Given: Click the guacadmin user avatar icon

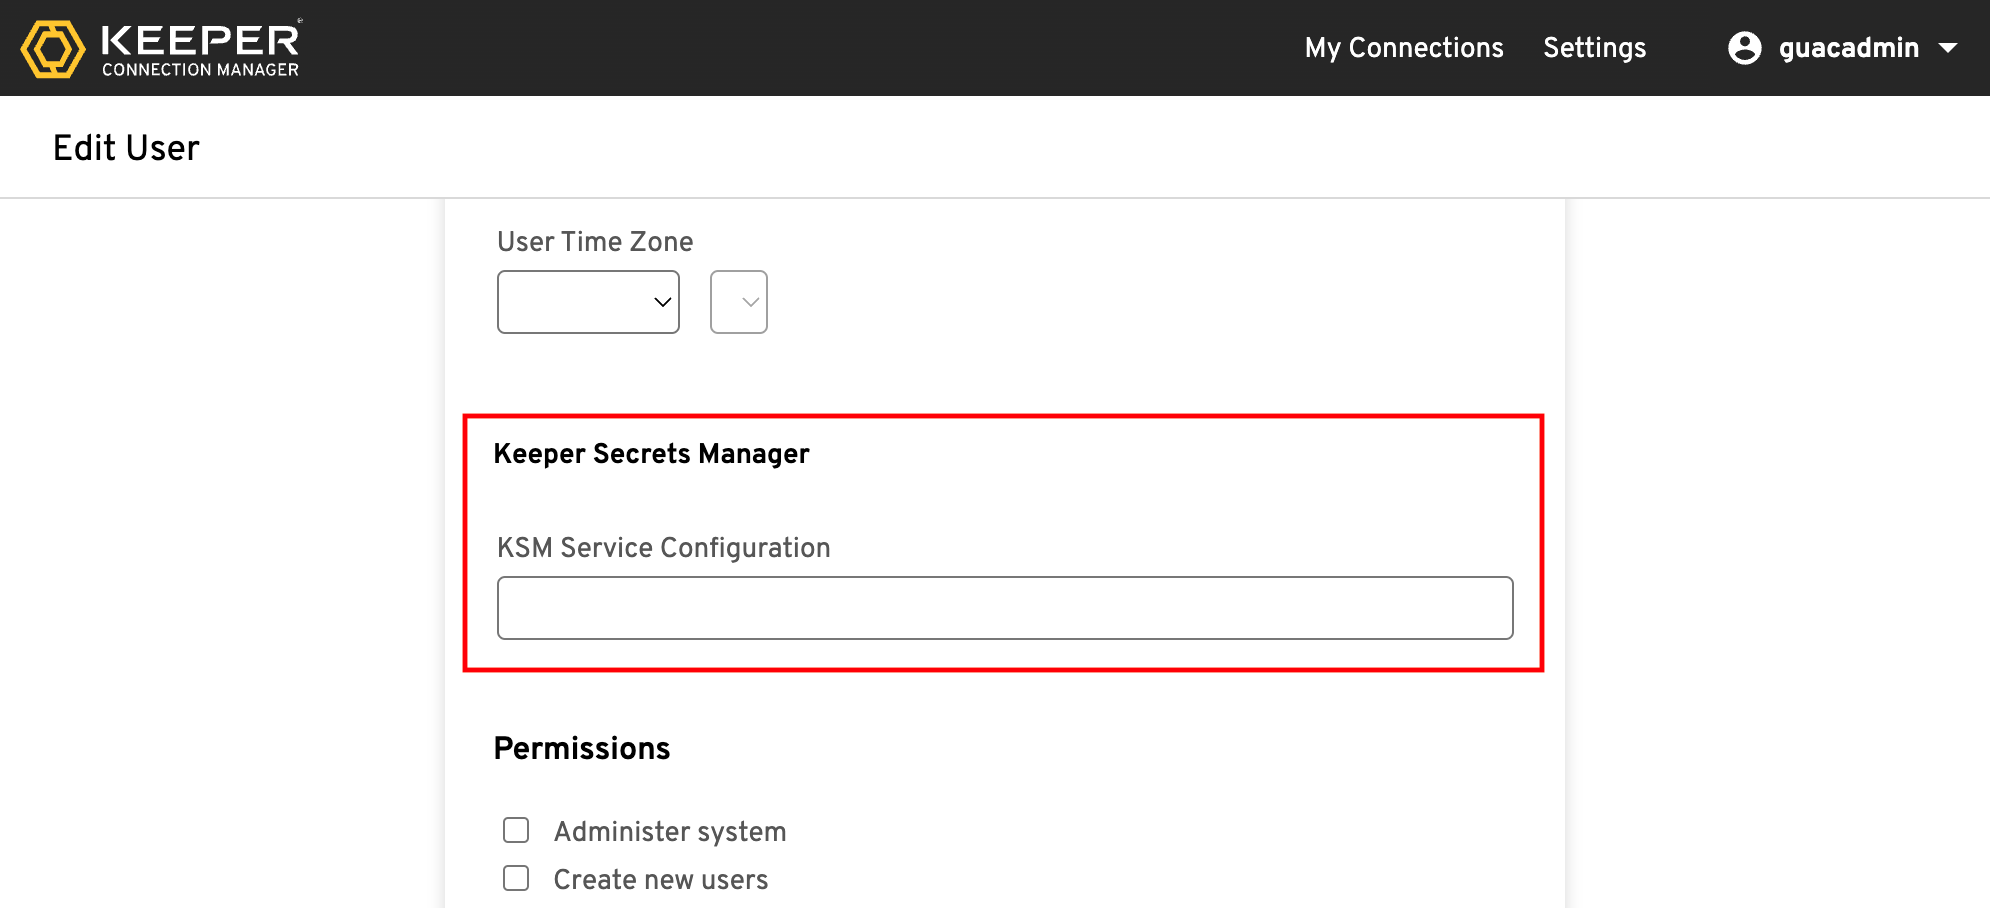Looking at the screenshot, I should click(x=1744, y=48).
